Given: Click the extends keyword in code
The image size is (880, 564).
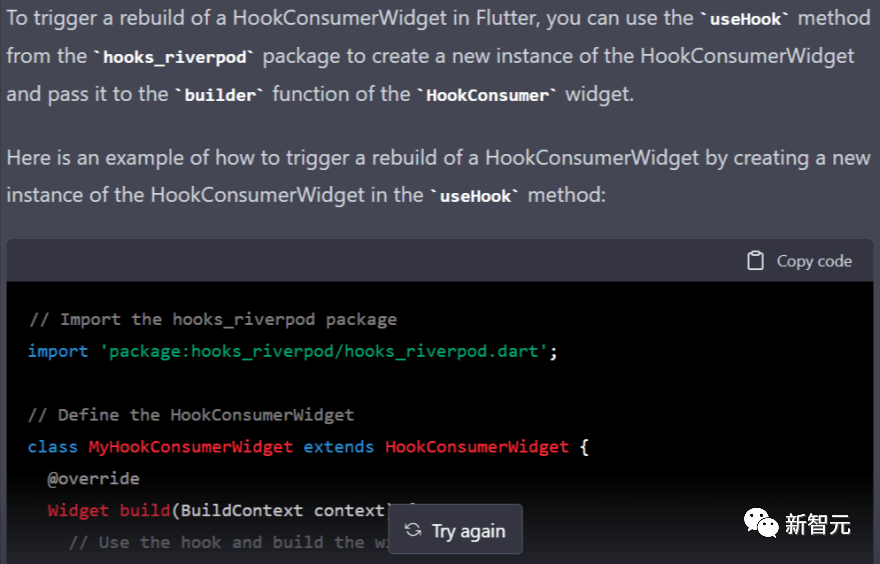Looking at the screenshot, I should click(x=338, y=447).
